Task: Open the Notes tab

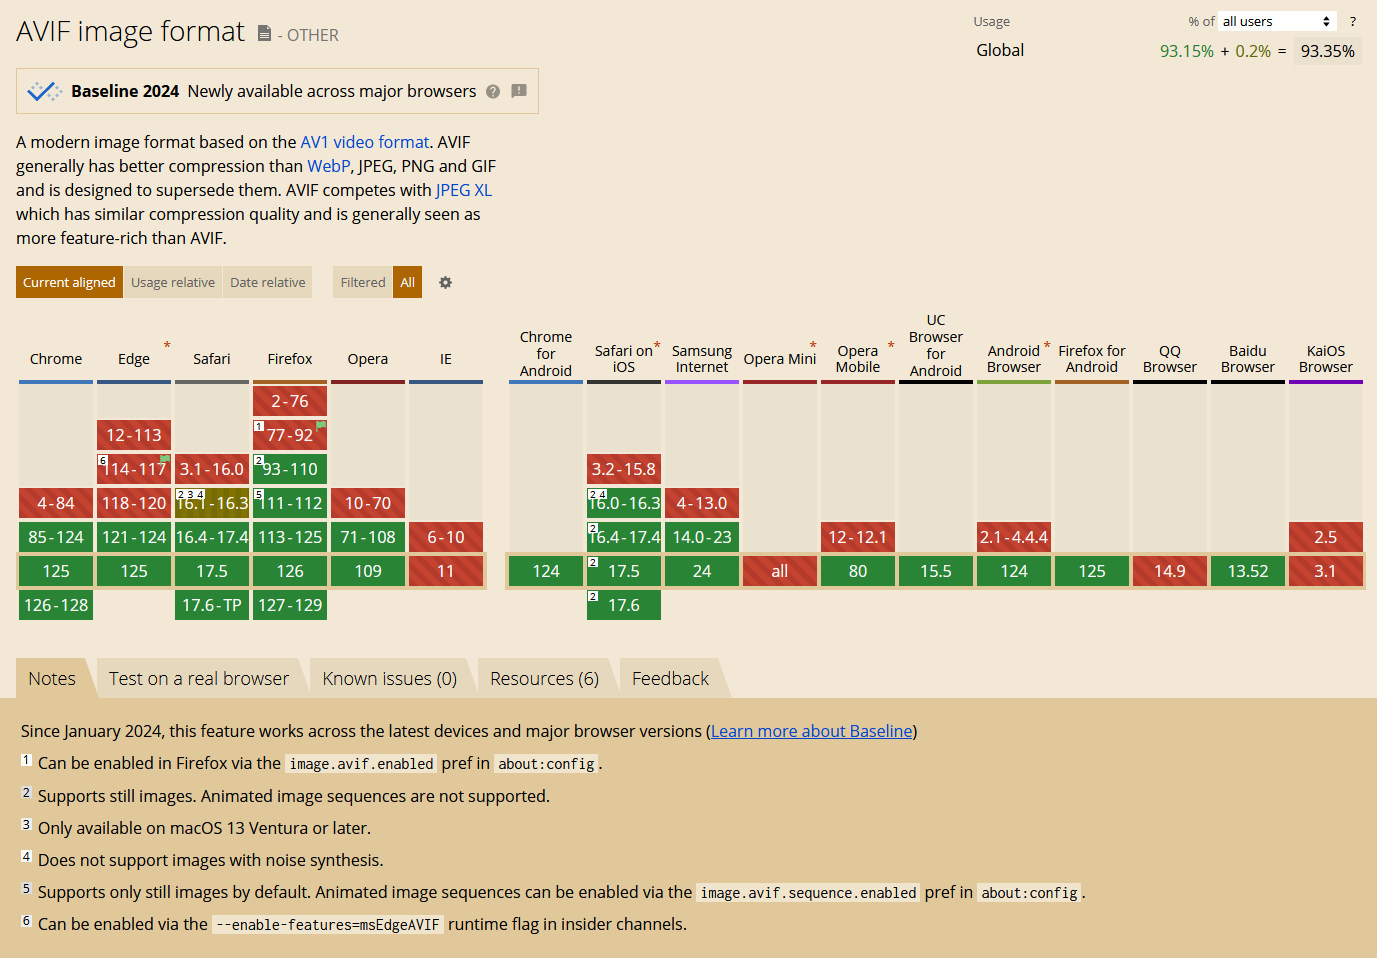Action: coord(52,678)
